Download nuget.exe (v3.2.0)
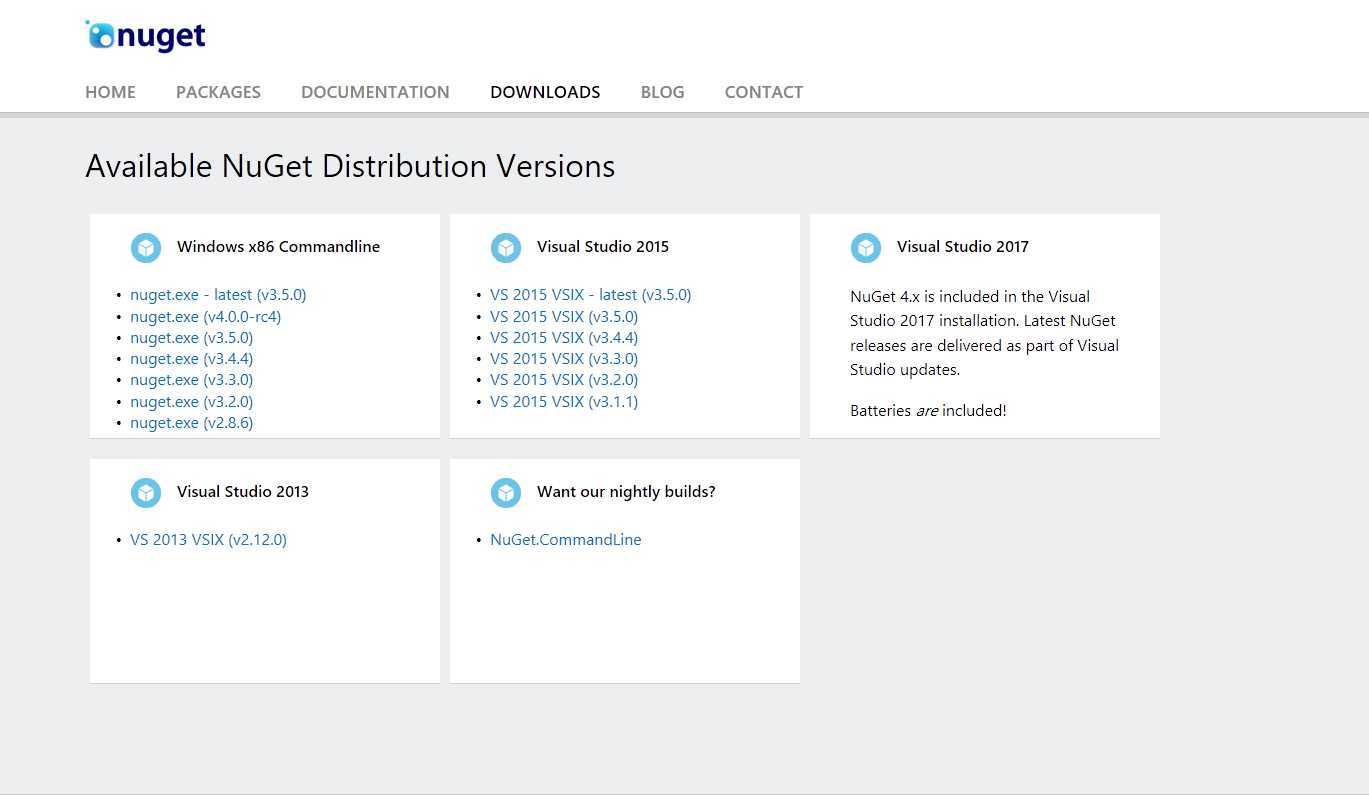The width and height of the screenshot is (1369, 796). pos(191,402)
